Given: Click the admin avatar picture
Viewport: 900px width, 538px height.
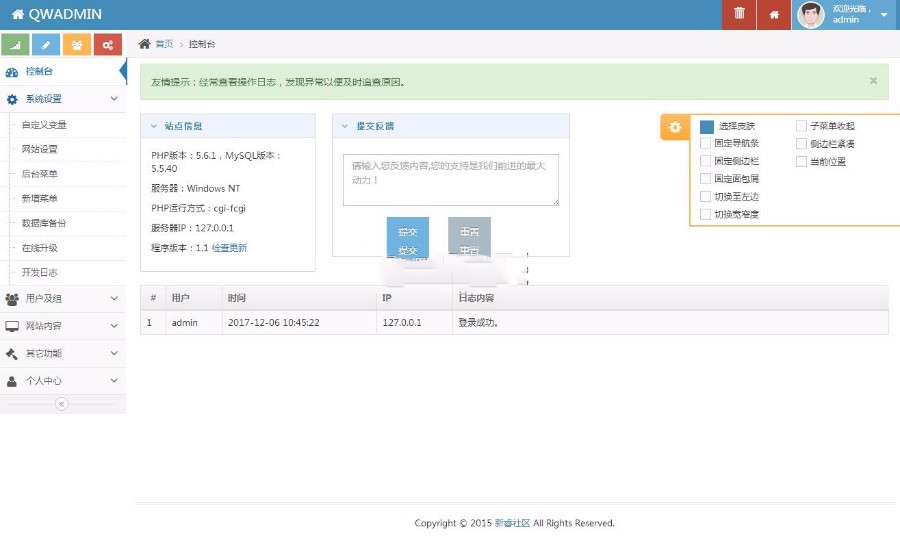Looking at the screenshot, I should click(810, 15).
